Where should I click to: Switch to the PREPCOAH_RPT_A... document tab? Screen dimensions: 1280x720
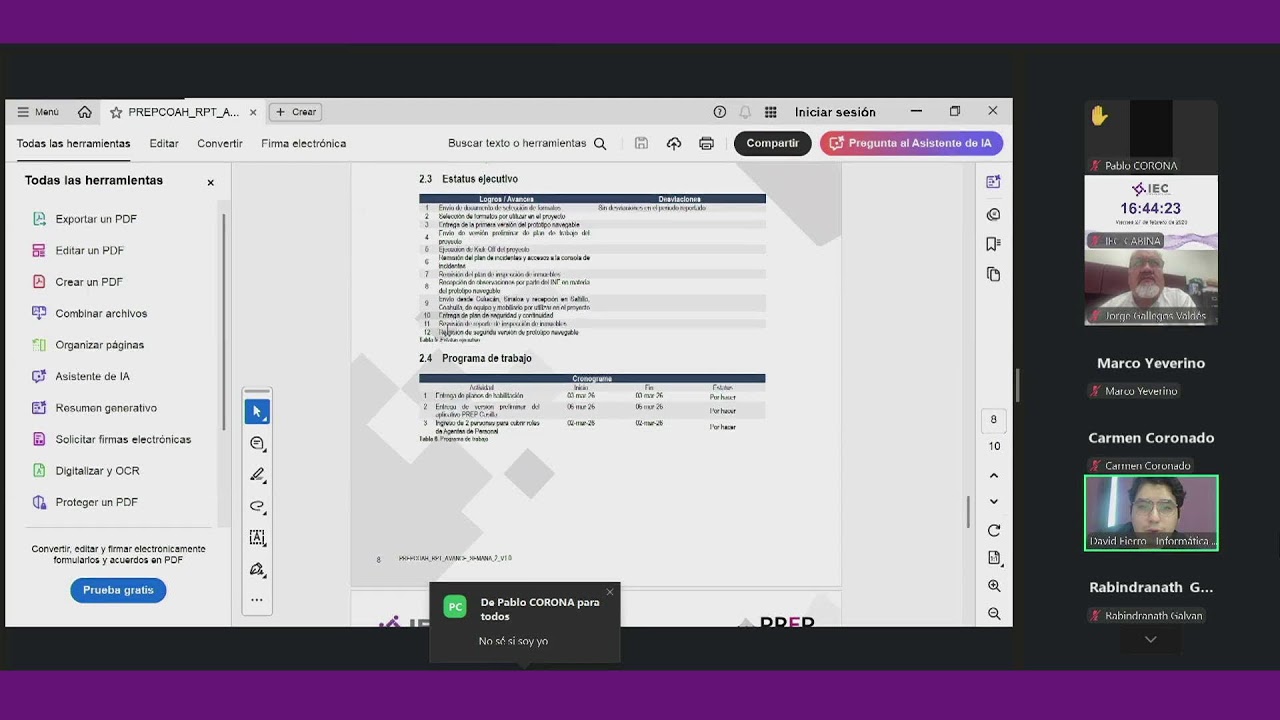click(184, 112)
